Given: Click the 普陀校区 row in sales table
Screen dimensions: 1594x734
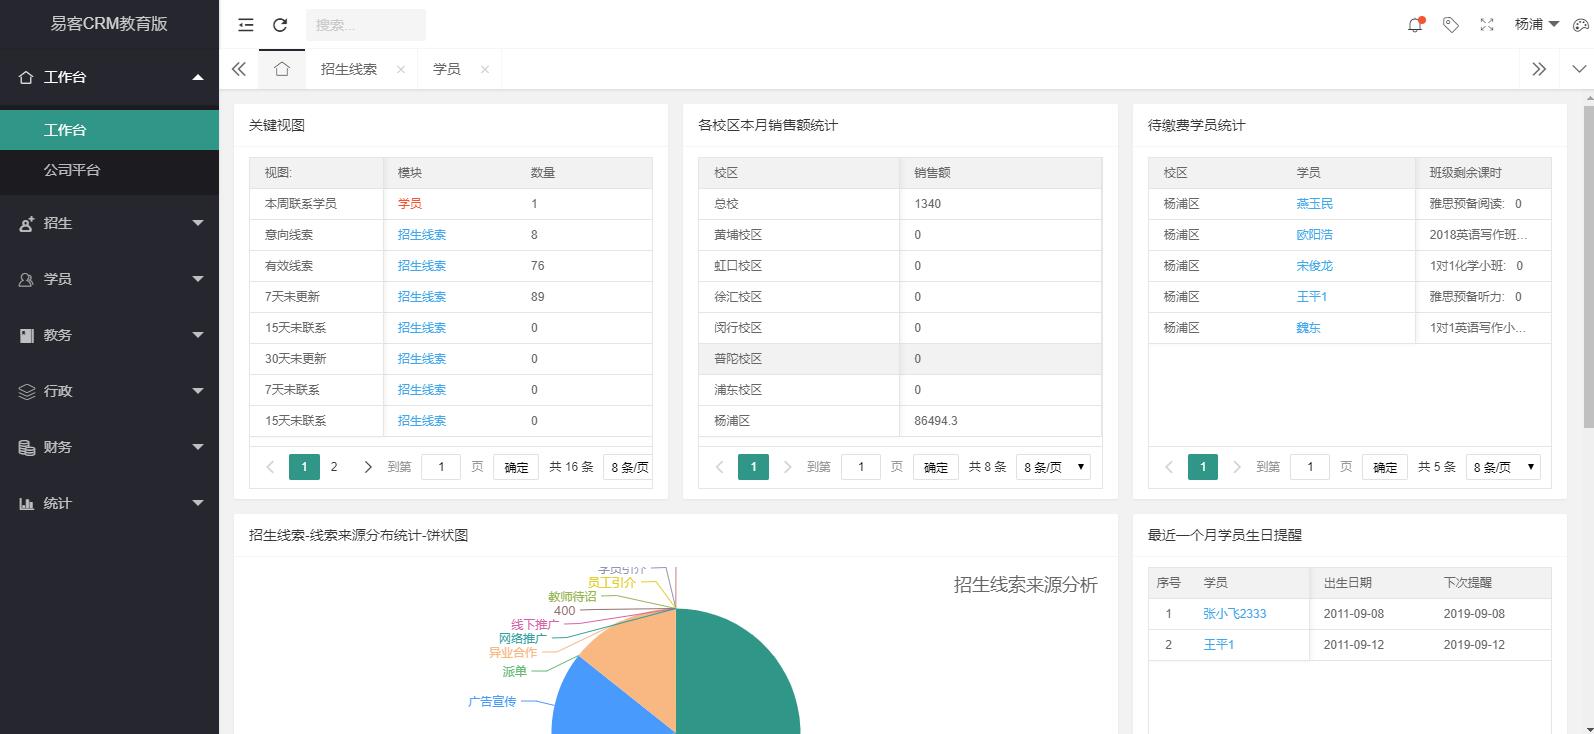Looking at the screenshot, I should click(x=900, y=359).
